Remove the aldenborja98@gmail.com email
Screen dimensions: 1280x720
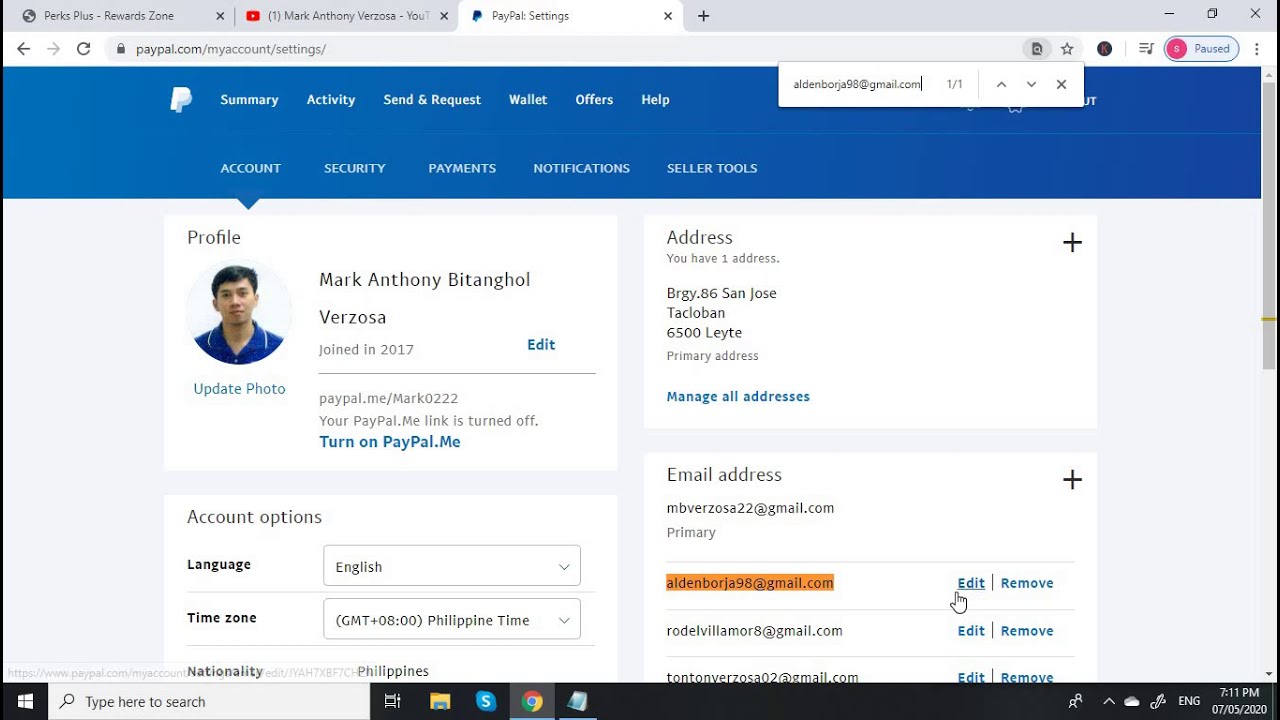tap(1027, 583)
